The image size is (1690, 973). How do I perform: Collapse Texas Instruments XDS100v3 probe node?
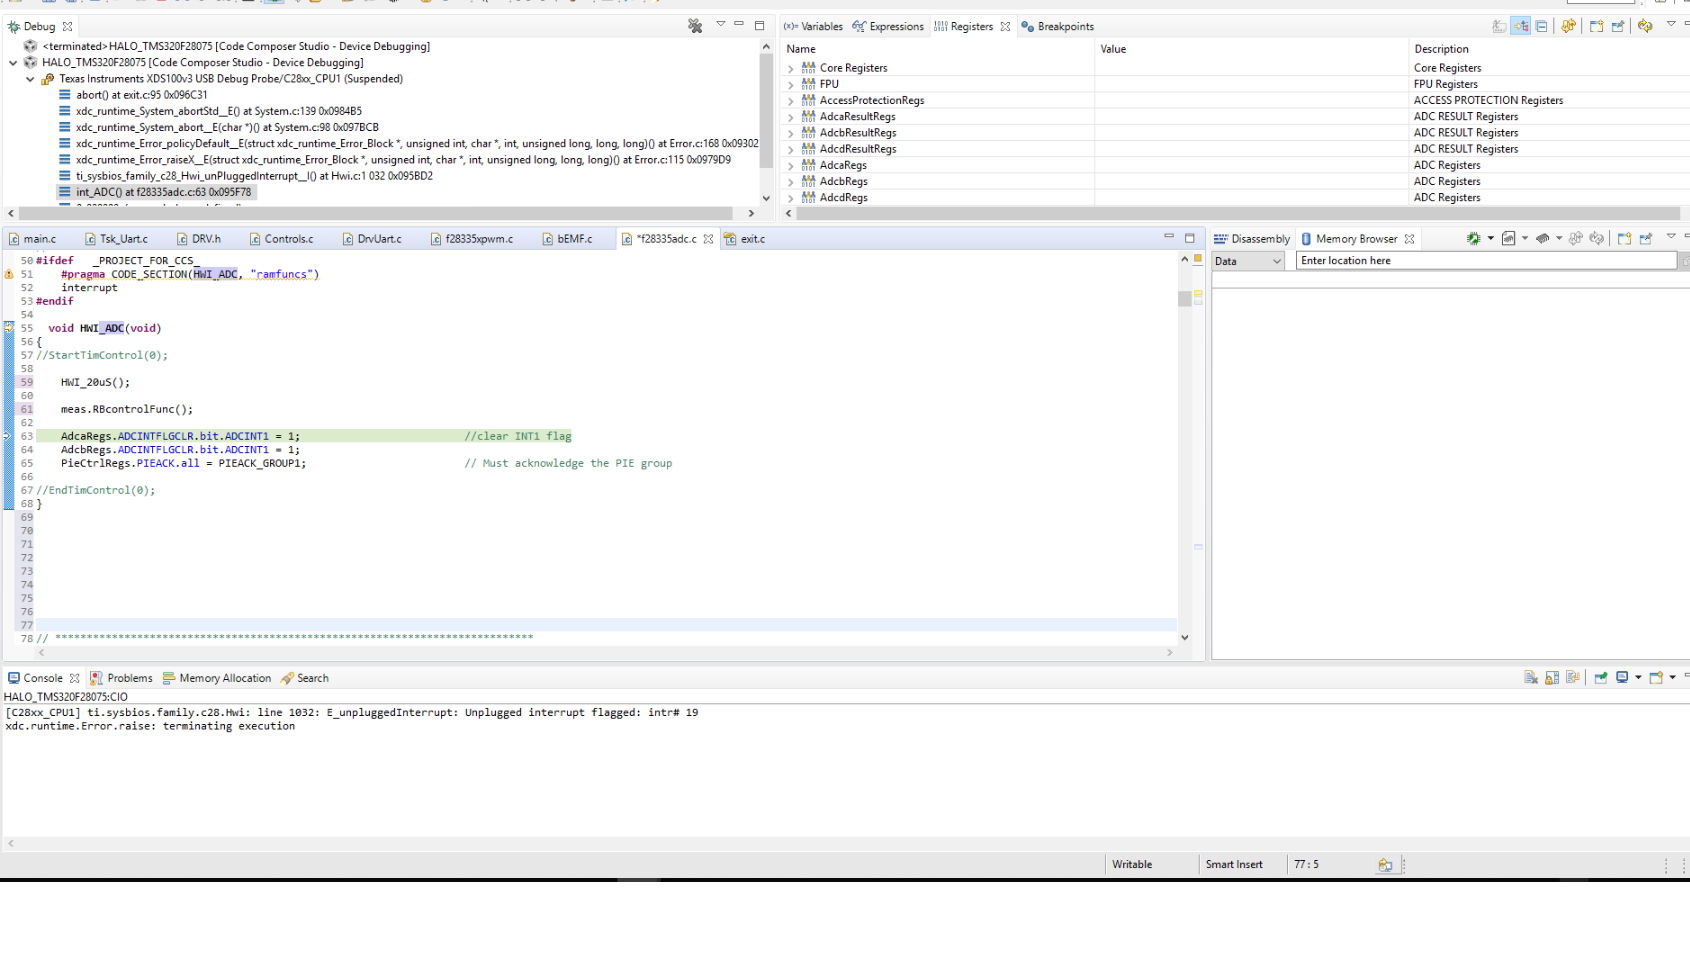pos(30,79)
